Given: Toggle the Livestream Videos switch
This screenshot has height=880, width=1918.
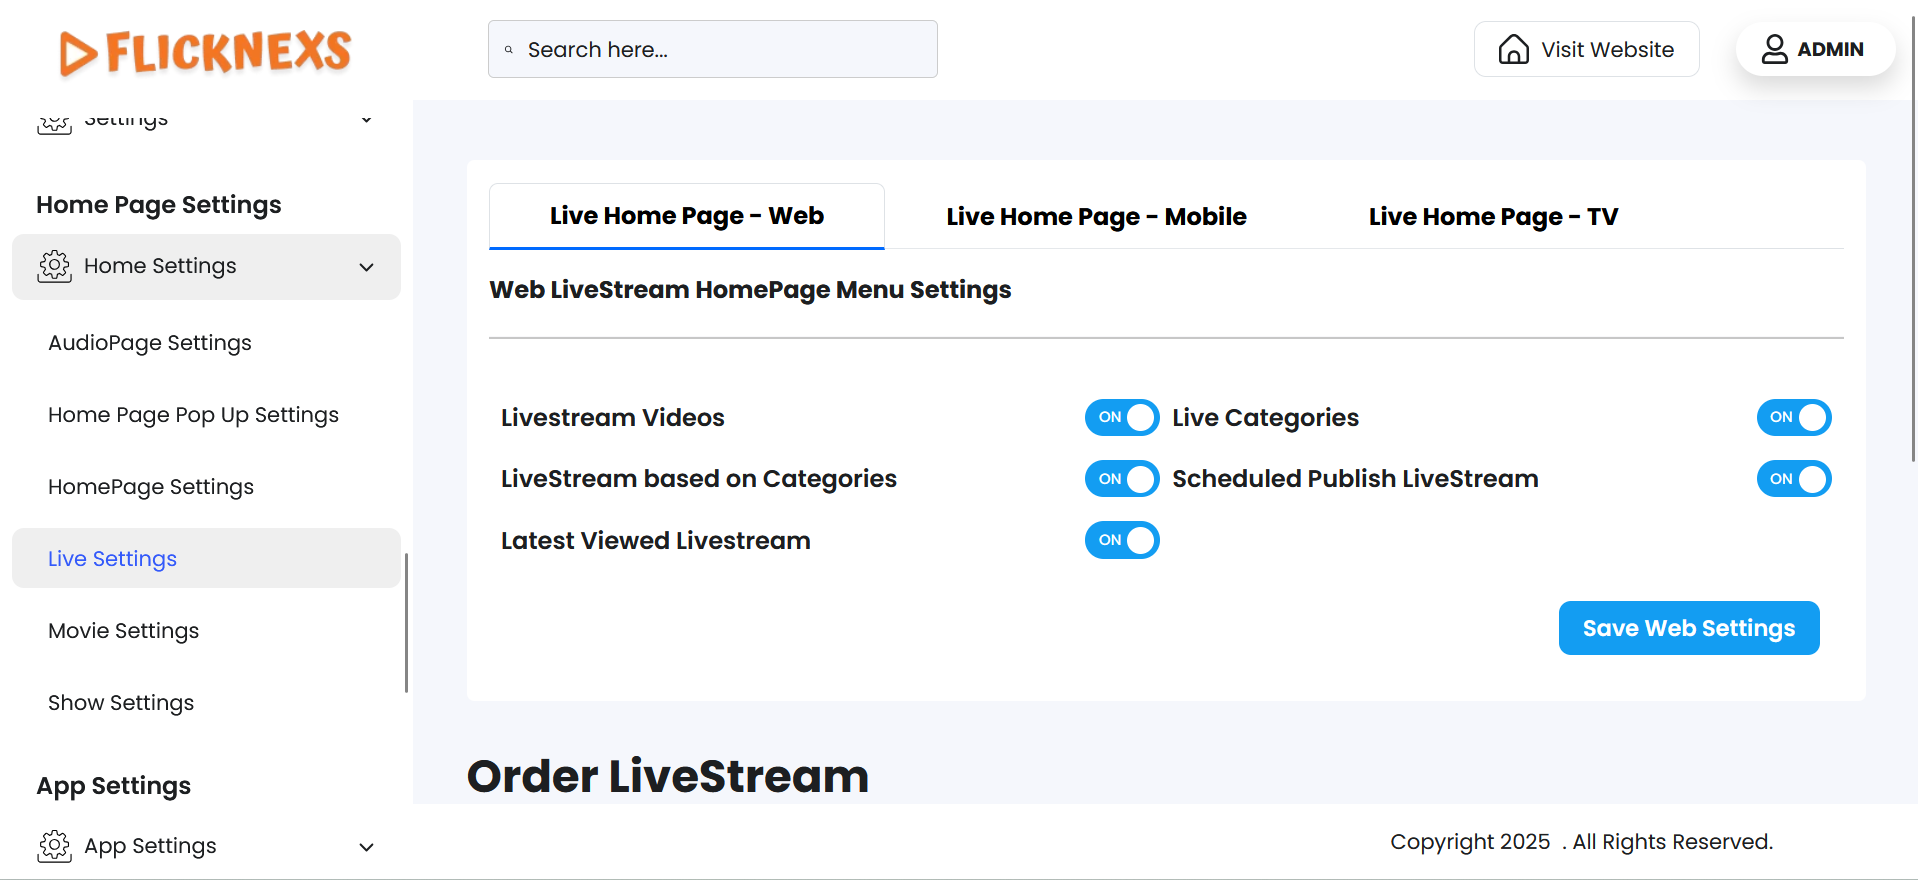Looking at the screenshot, I should pyautogui.click(x=1121, y=418).
